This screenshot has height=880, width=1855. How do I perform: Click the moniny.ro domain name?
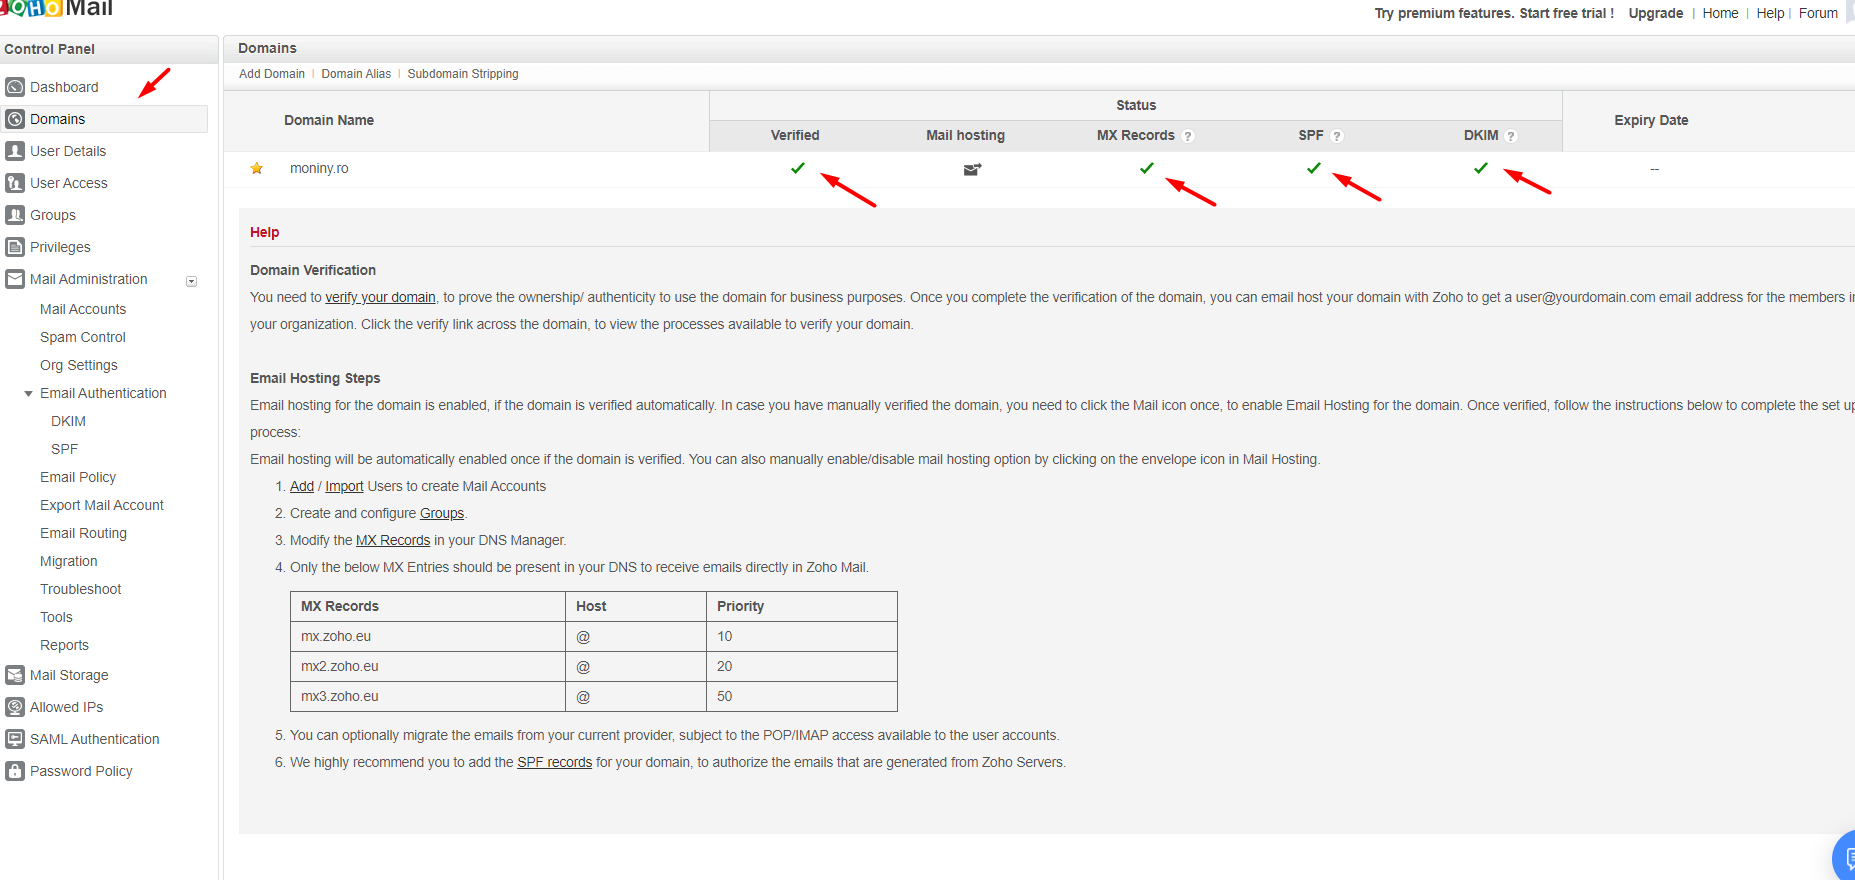click(x=319, y=168)
